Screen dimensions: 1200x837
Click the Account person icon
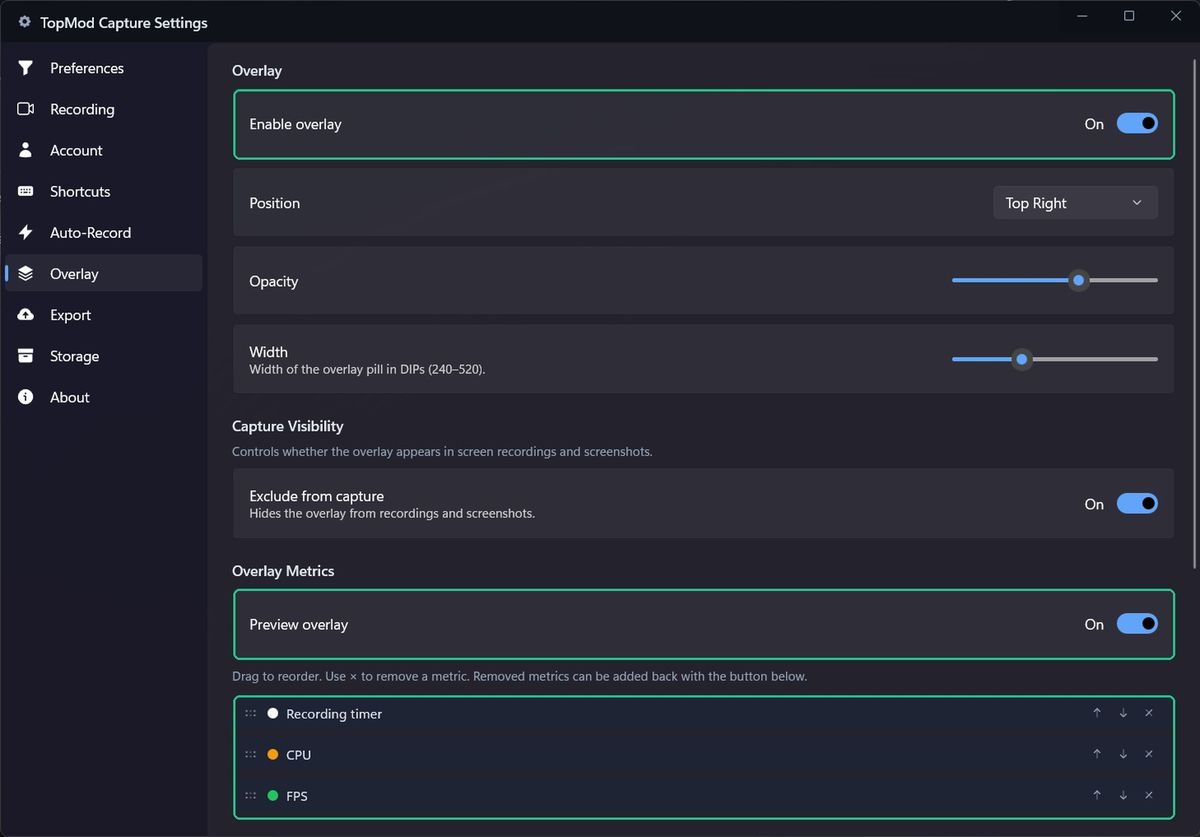coord(26,150)
